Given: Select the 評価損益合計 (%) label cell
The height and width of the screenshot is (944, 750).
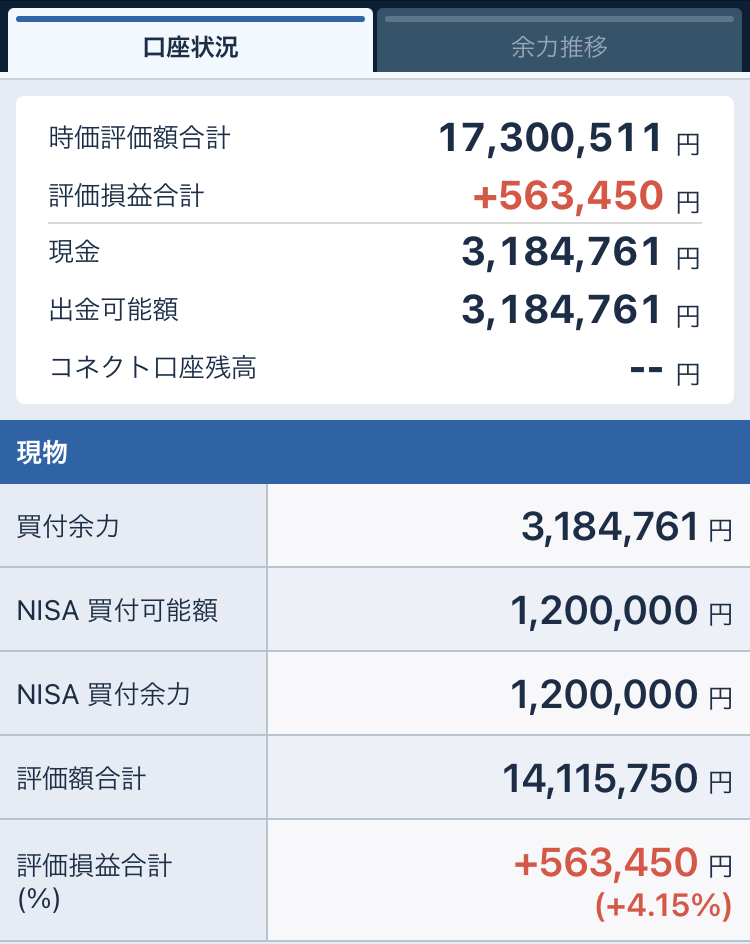Looking at the screenshot, I should point(133,881).
